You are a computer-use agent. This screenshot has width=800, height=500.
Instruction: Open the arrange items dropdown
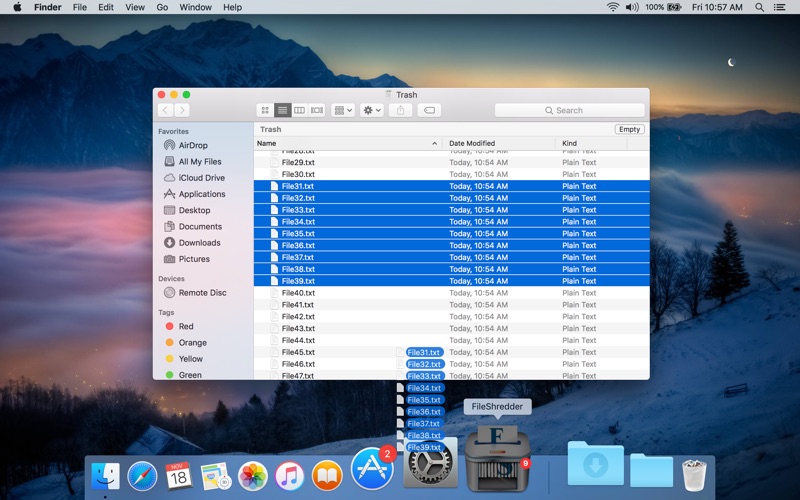[x=343, y=110]
